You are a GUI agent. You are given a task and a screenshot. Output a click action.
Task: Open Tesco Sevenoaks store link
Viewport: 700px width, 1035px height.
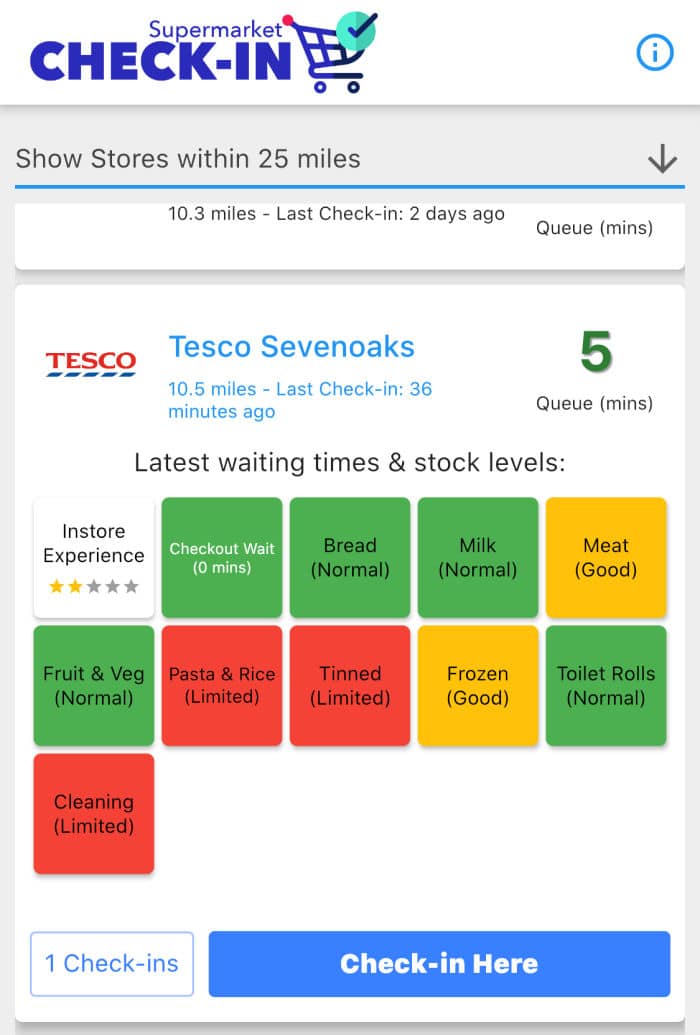coord(291,347)
